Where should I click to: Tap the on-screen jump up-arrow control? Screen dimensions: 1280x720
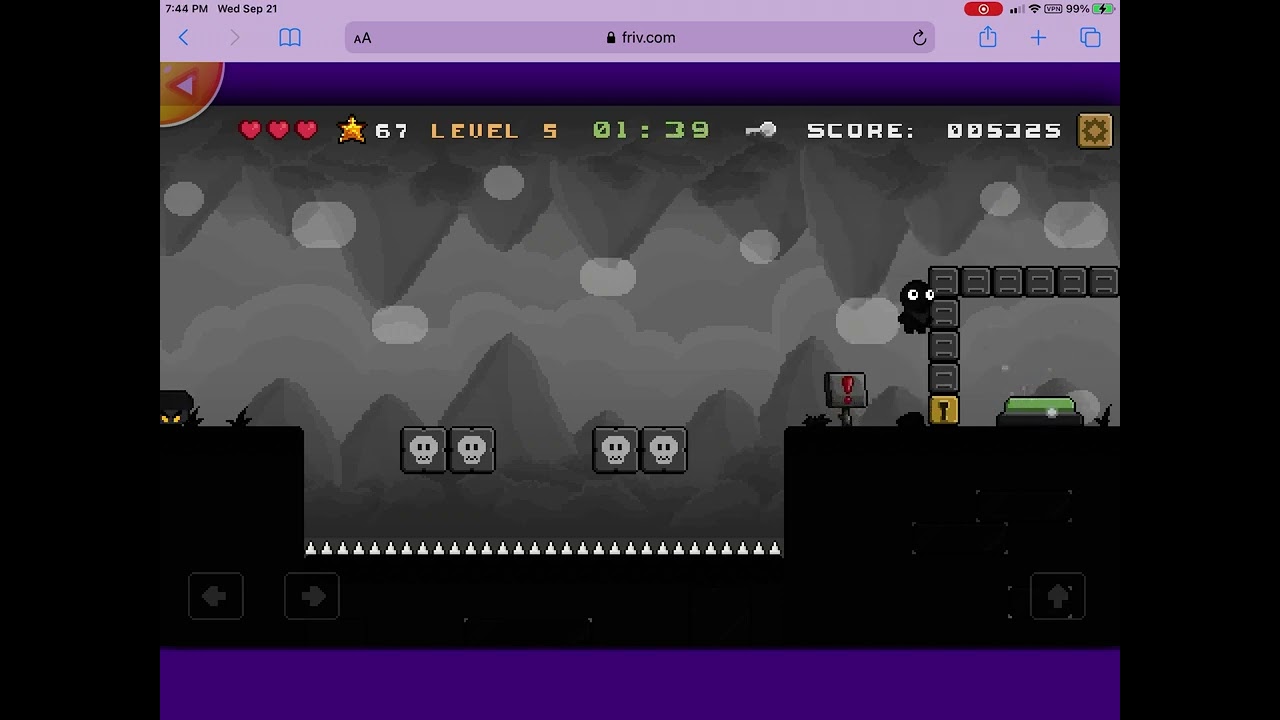1057,597
